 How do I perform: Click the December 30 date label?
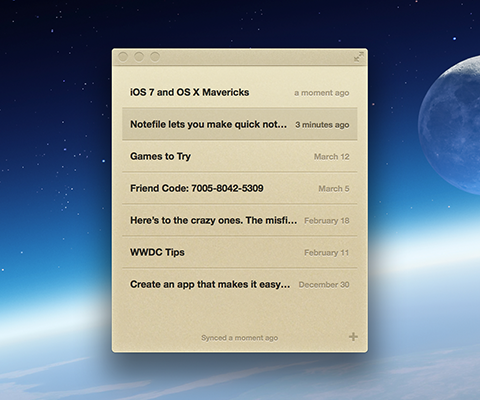324,285
